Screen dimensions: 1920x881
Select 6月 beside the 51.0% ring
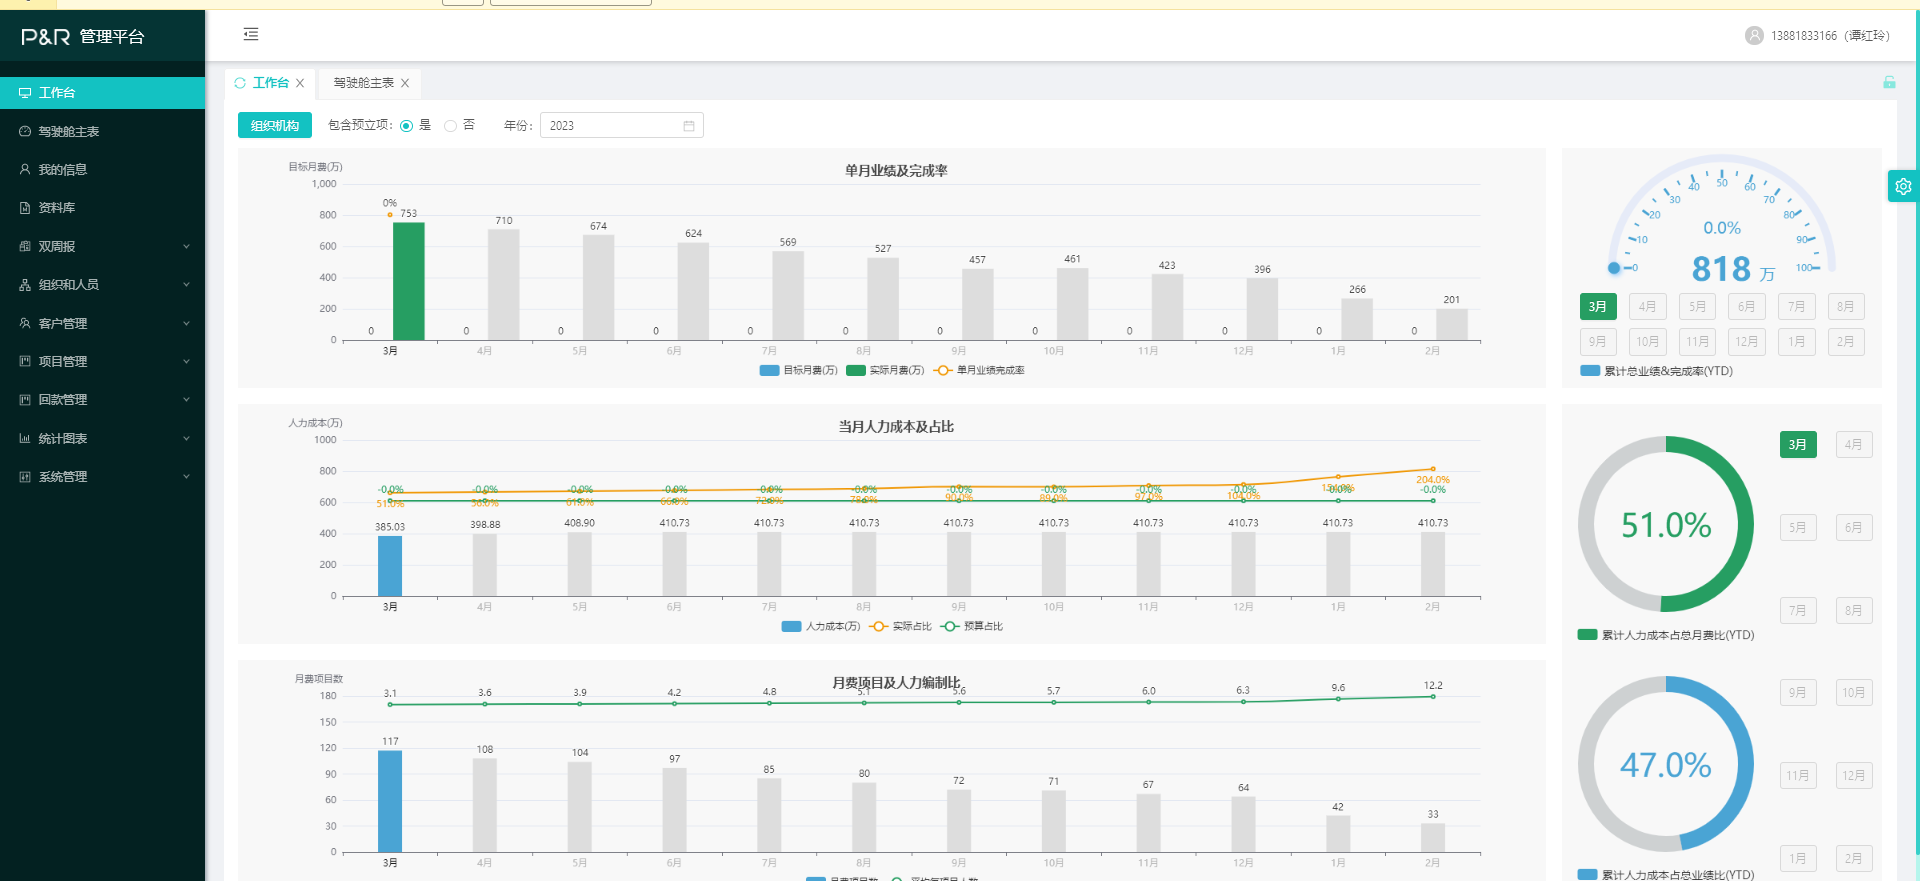(x=1854, y=528)
